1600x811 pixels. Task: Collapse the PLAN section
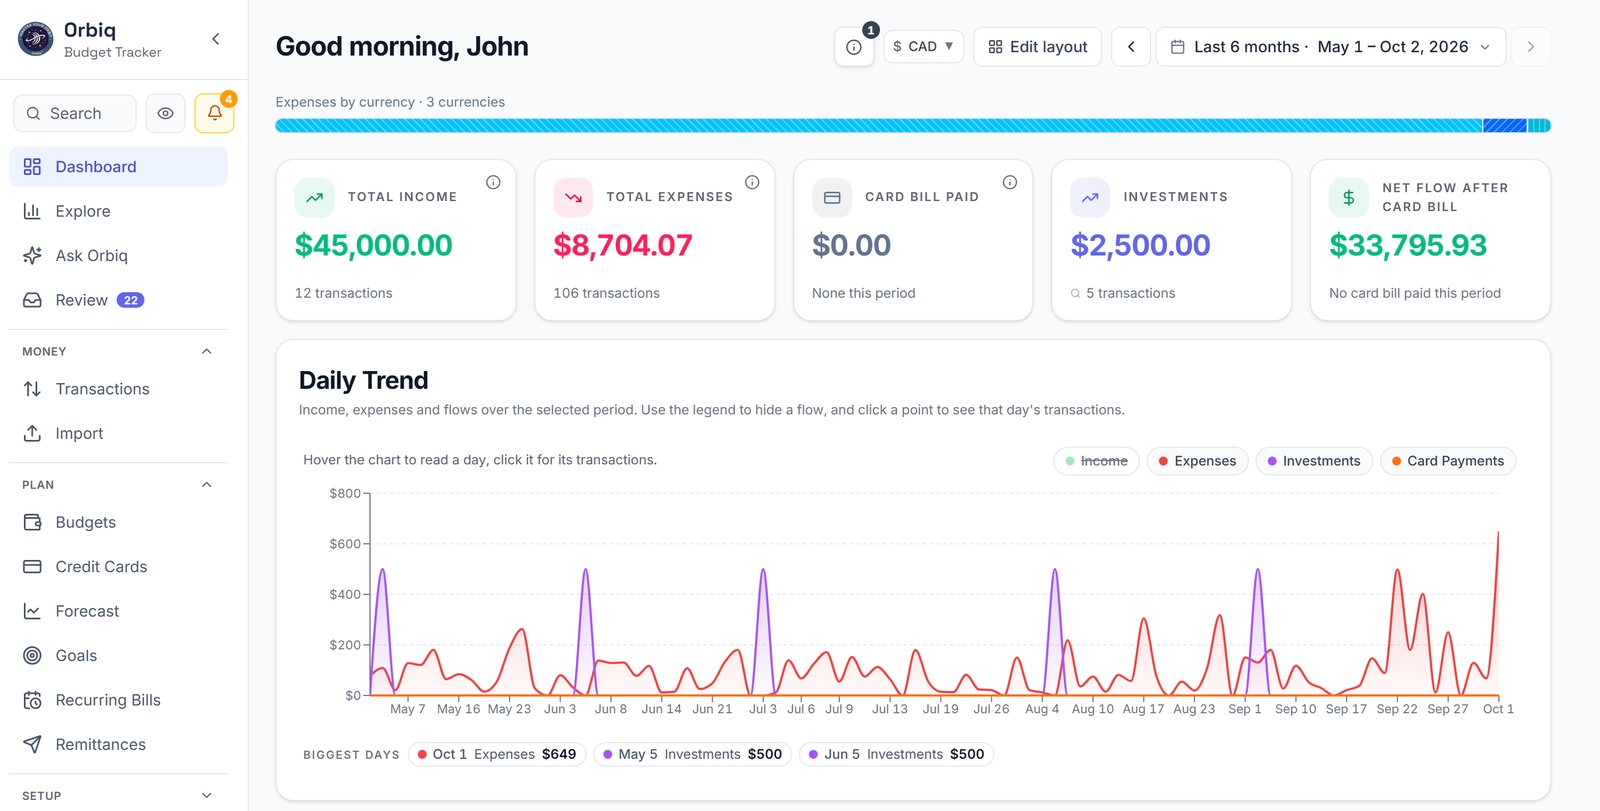coord(207,485)
